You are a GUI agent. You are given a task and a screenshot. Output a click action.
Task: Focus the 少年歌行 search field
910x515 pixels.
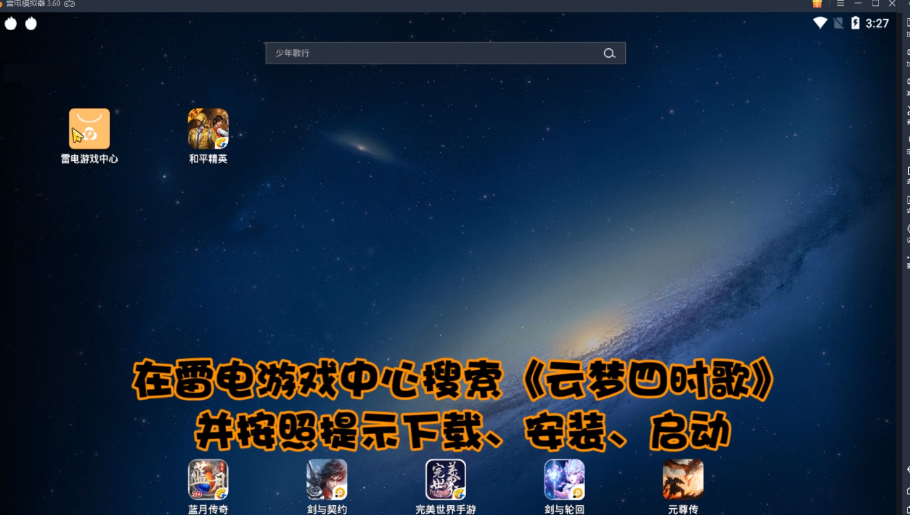(445, 53)
